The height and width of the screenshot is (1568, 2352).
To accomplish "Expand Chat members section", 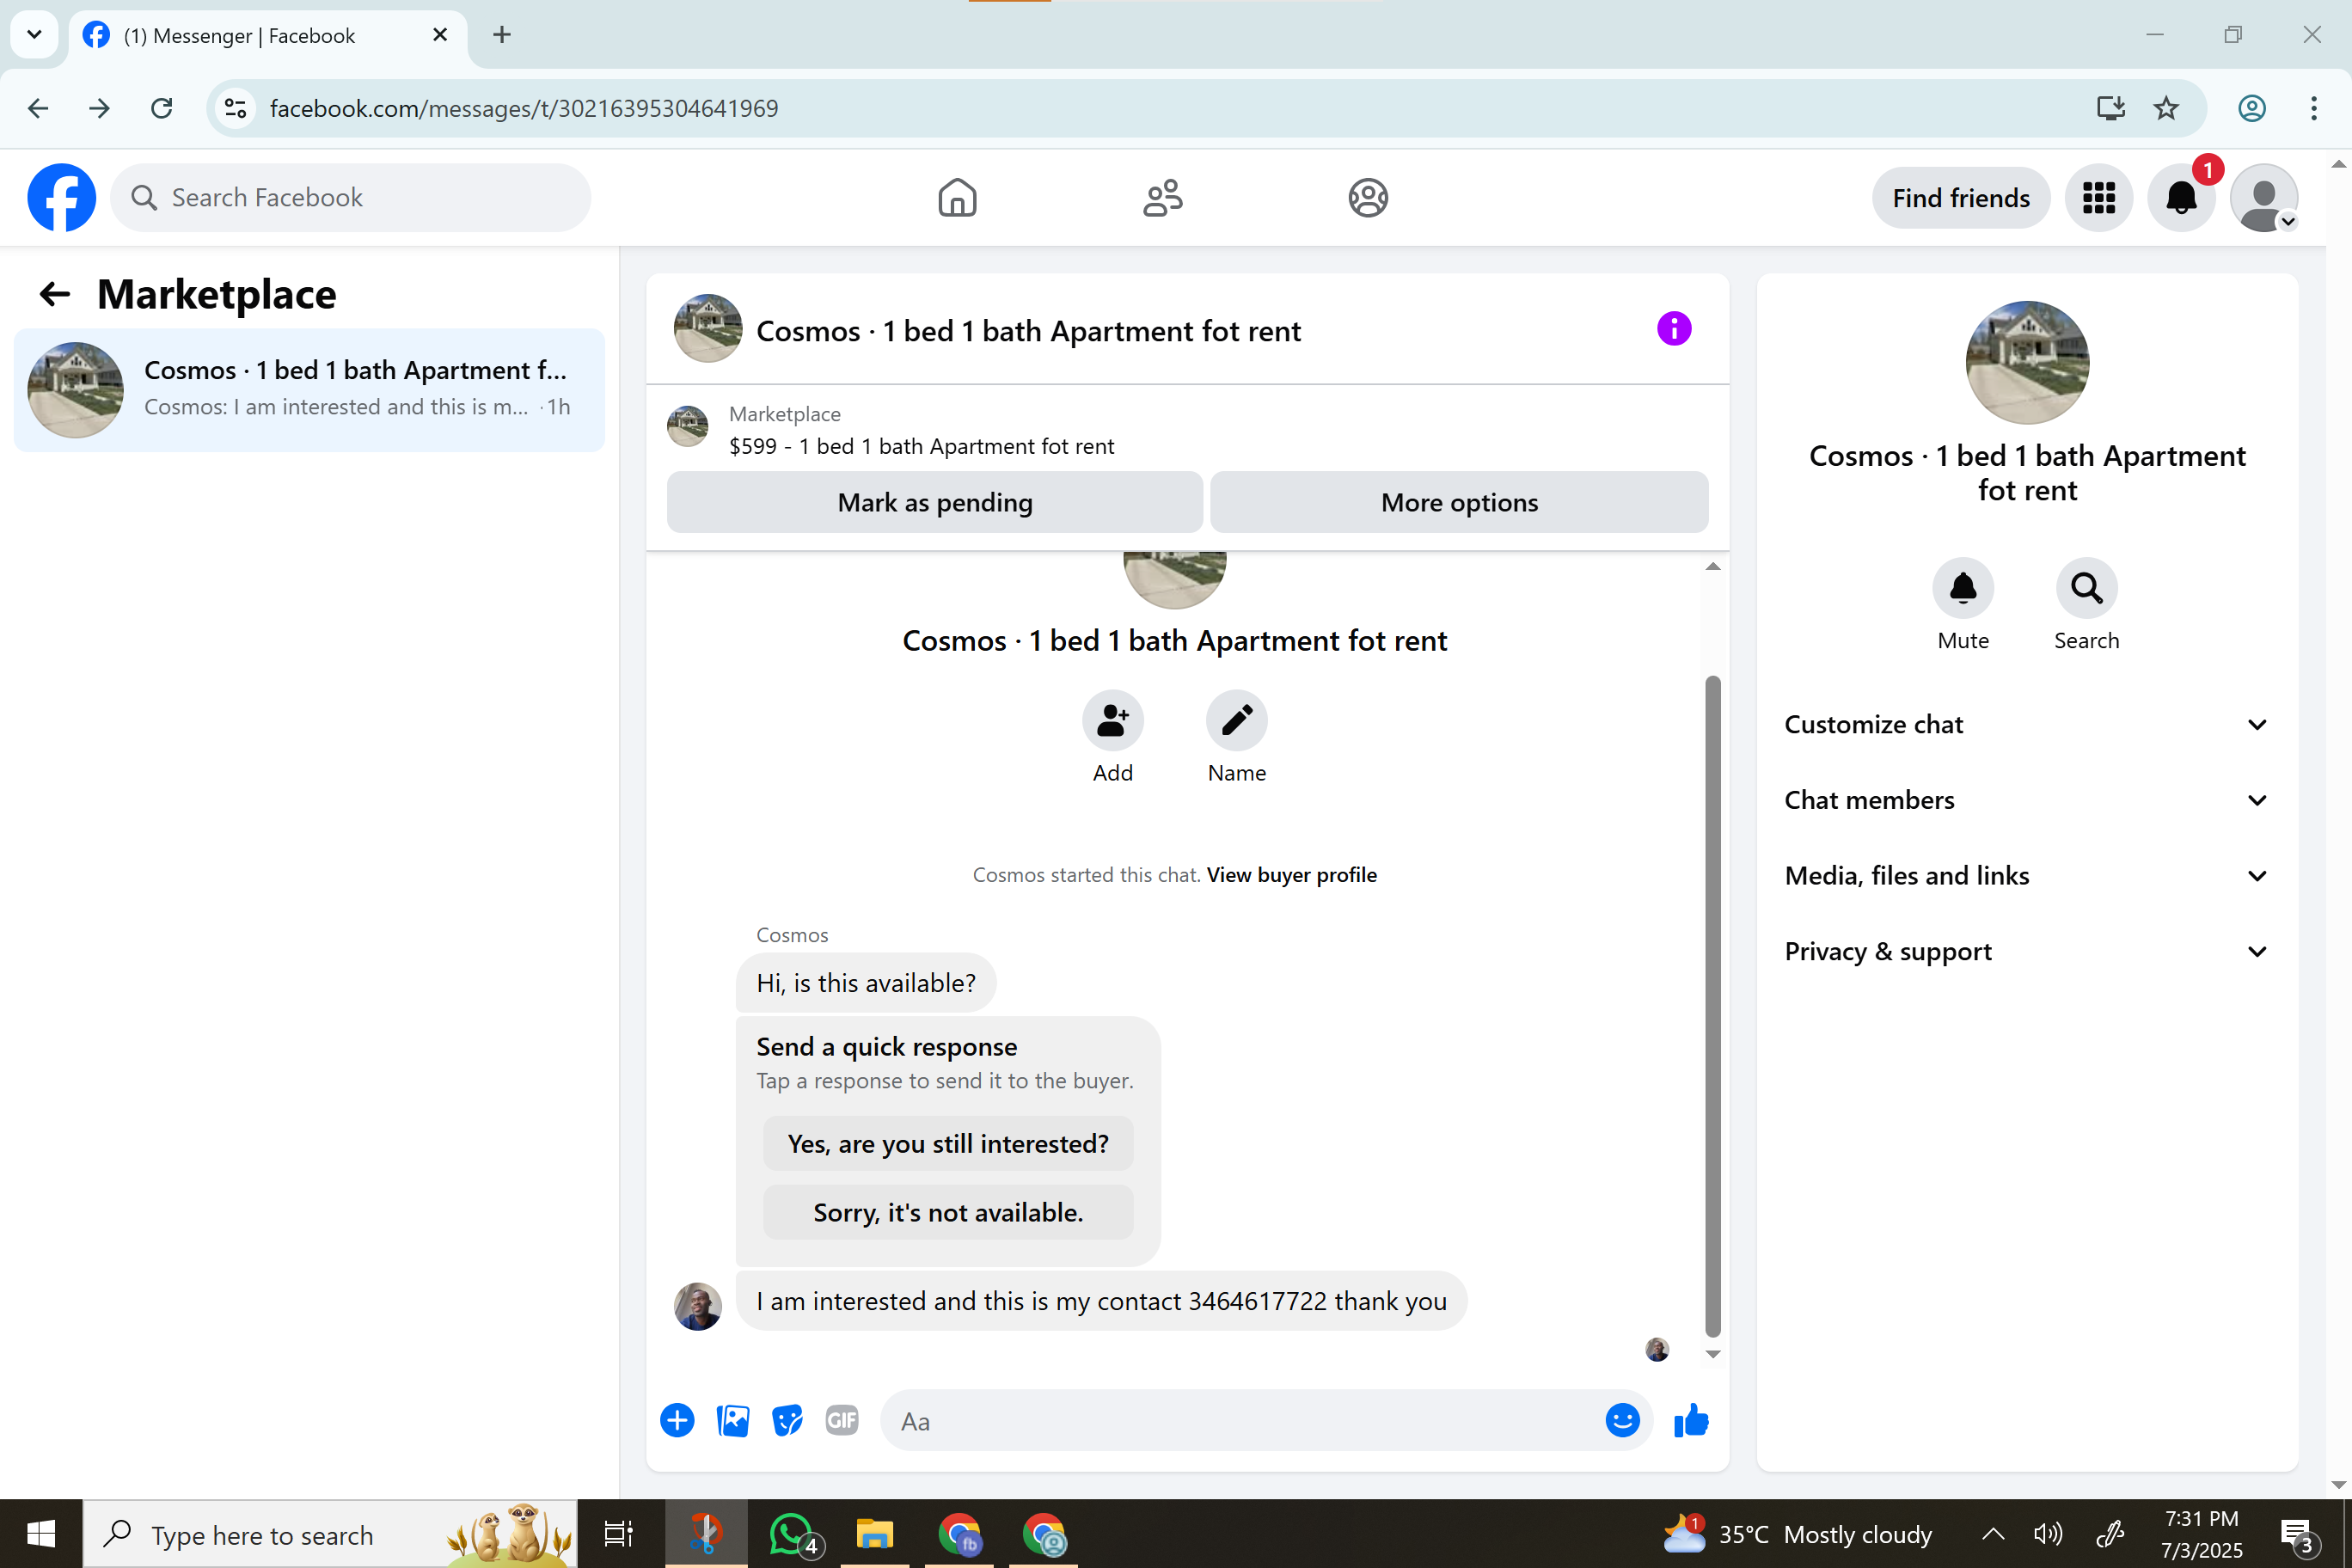I will pyautogui.click(x=2026, y=800).
